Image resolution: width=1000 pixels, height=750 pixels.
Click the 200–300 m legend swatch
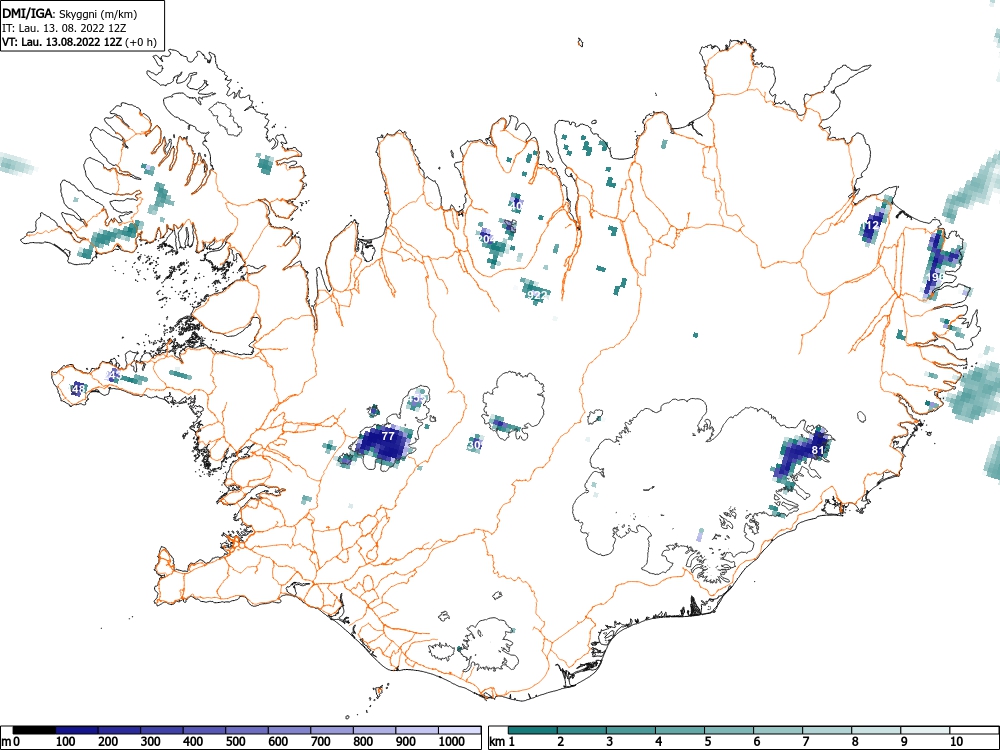[x=120, y=730]
